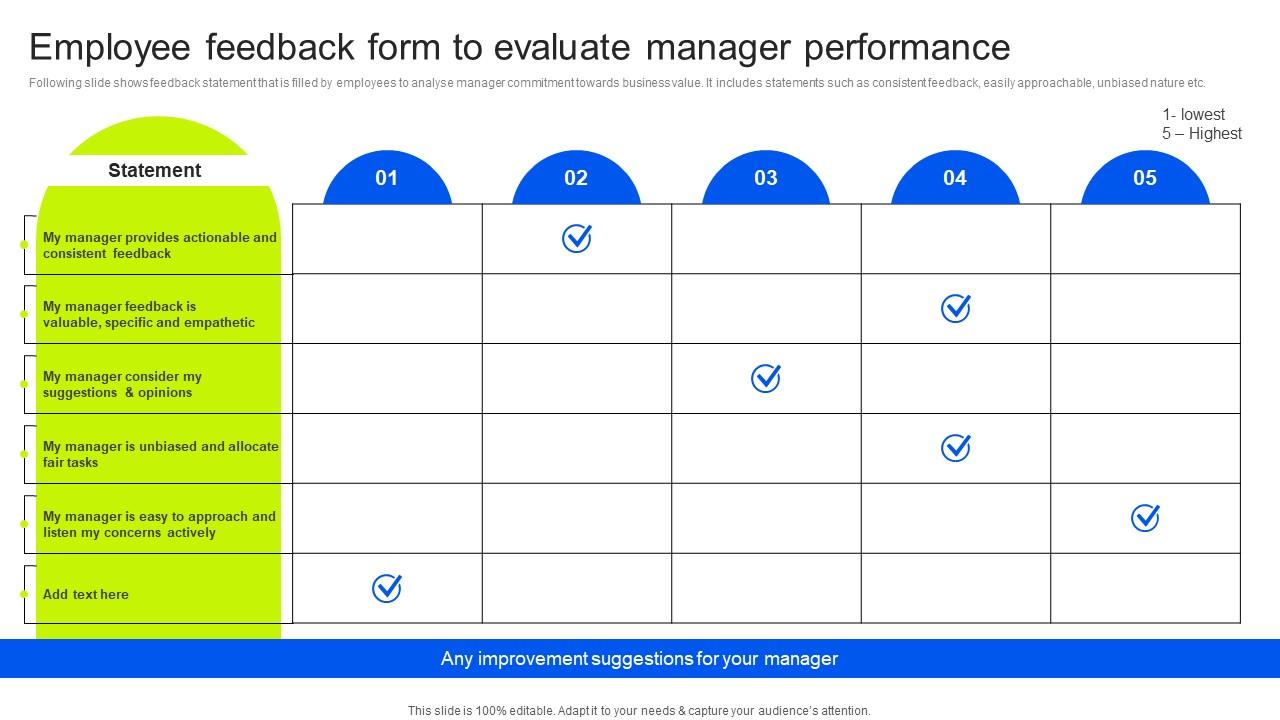The height and width of the screenshot is (720, 1280).
Task: Click the checkmark in easy to approach row
Action: 1145,518
